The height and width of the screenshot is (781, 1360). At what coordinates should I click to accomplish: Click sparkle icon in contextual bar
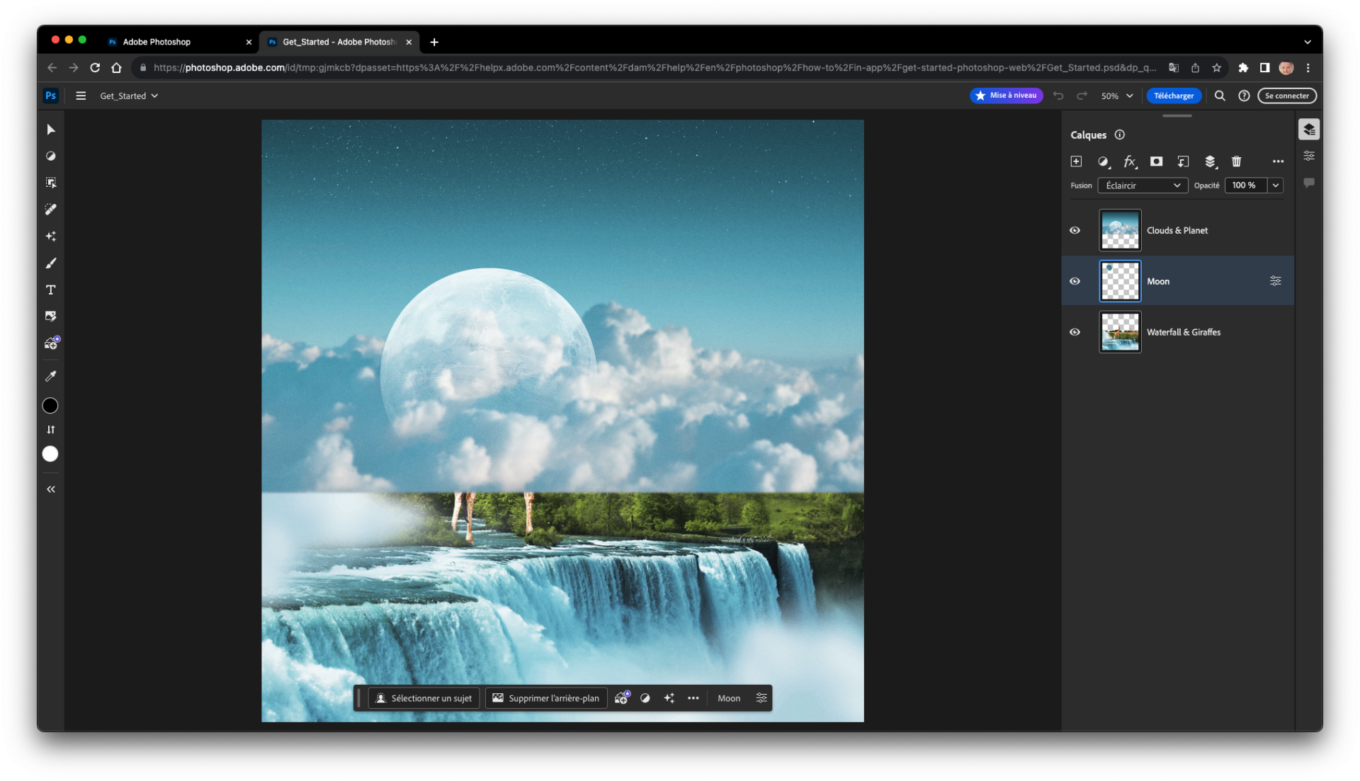(x=669, y=698)
